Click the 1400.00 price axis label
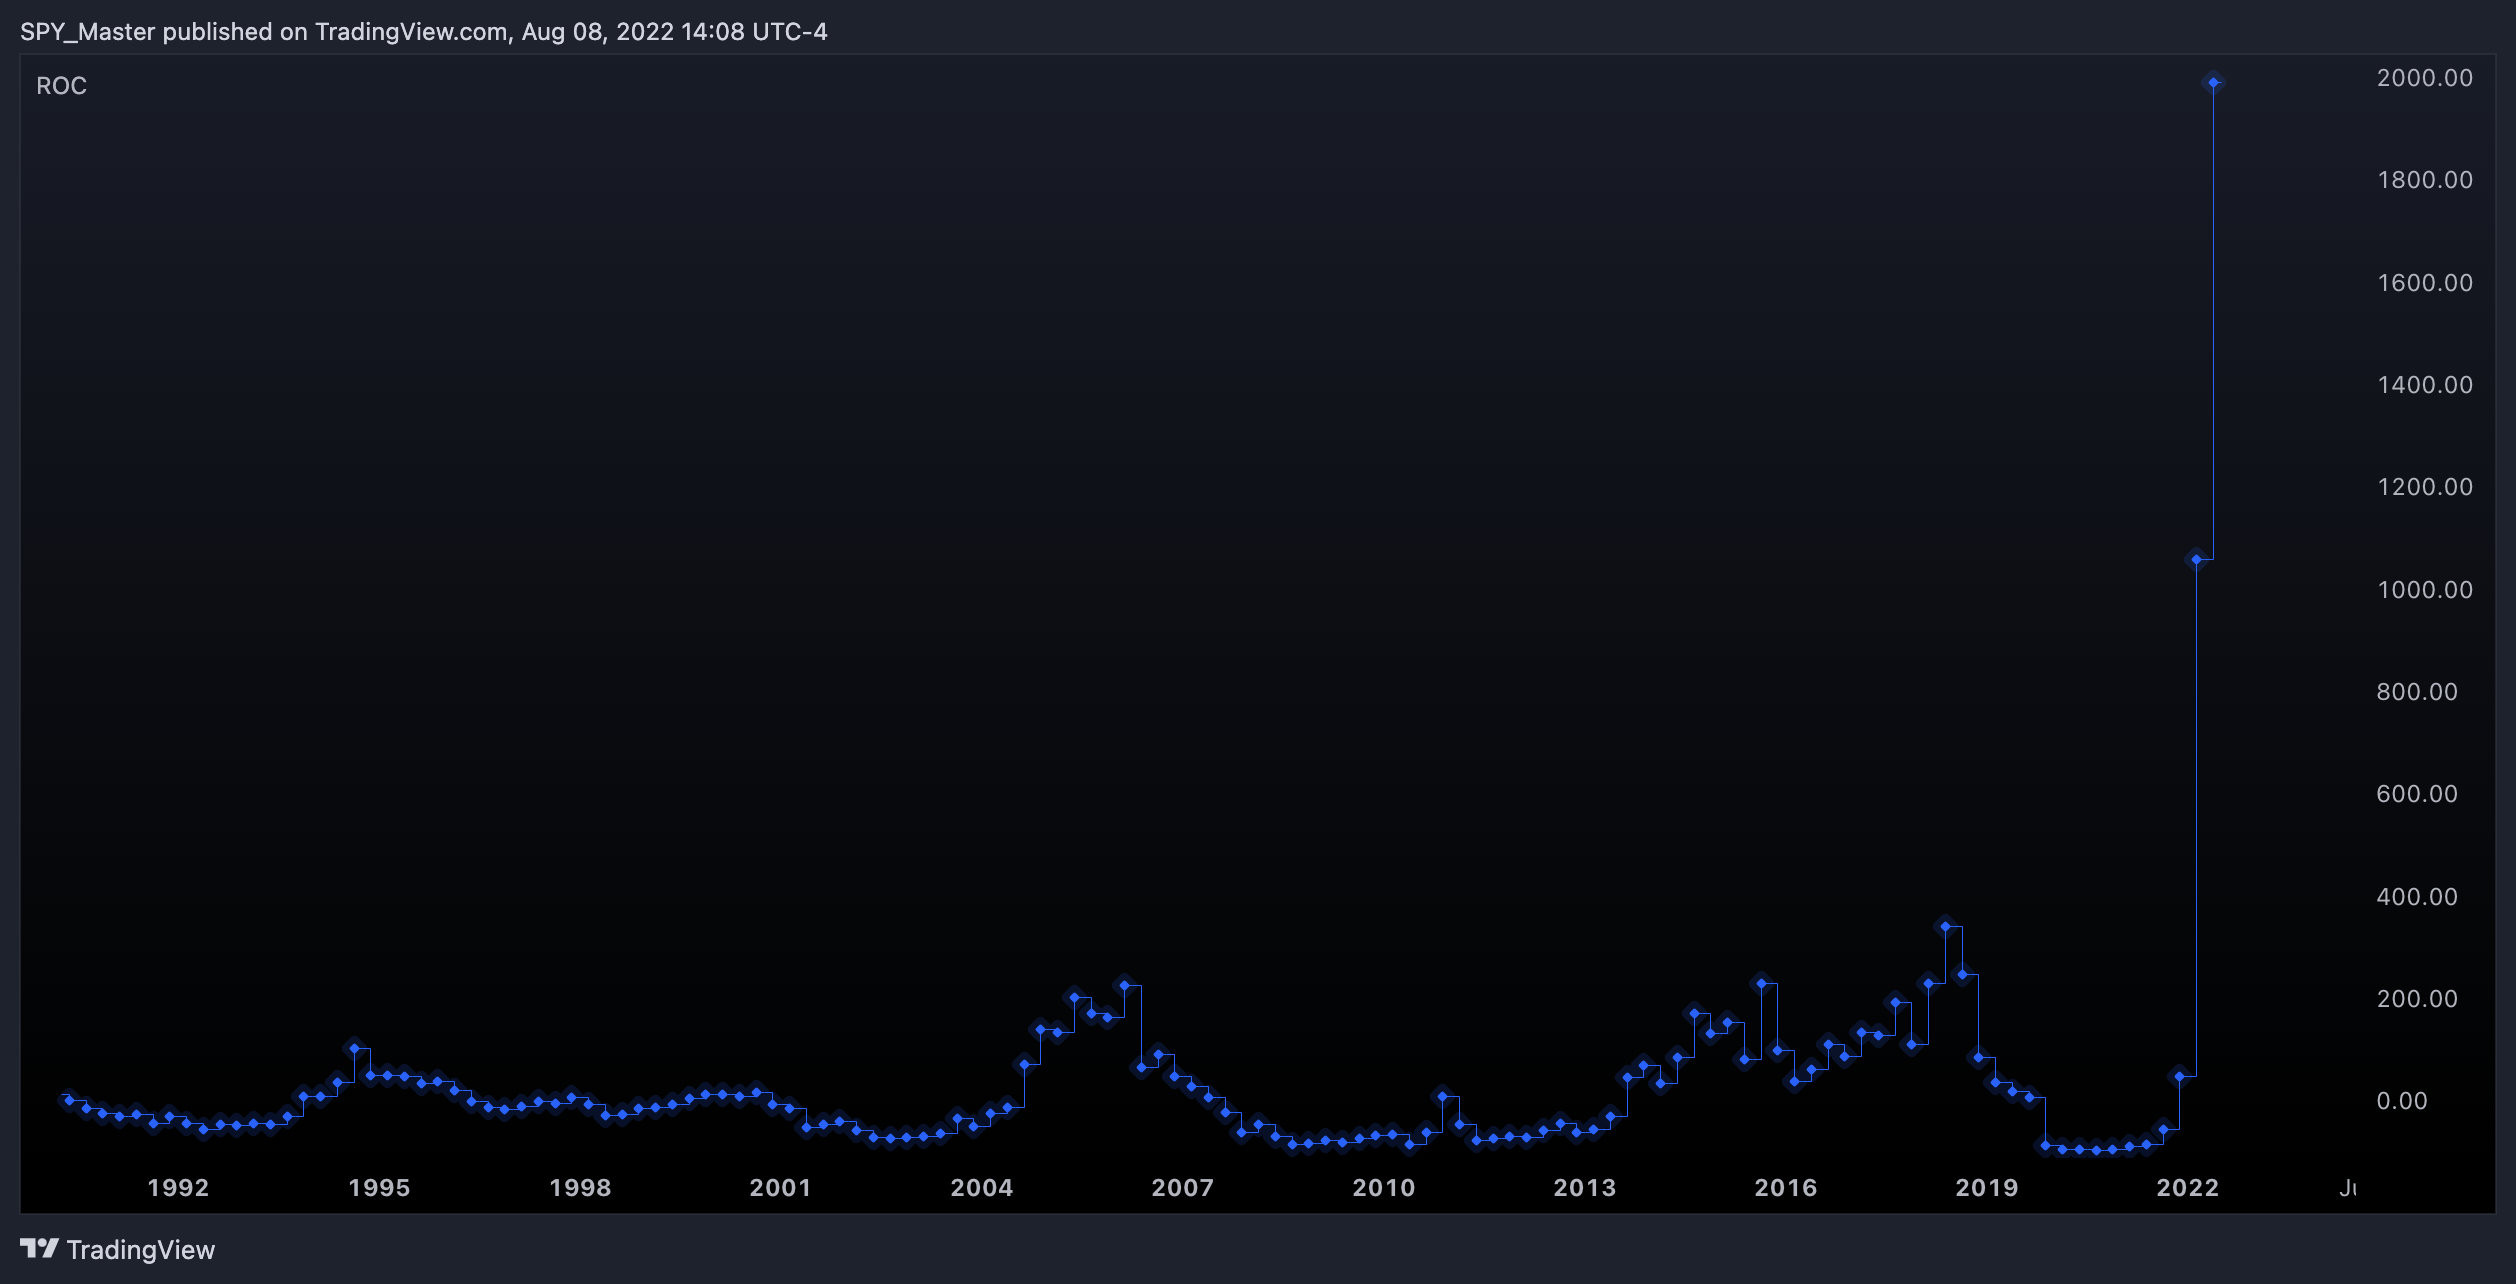This screenshot has height=1284, width=2516. point(2425,385)
